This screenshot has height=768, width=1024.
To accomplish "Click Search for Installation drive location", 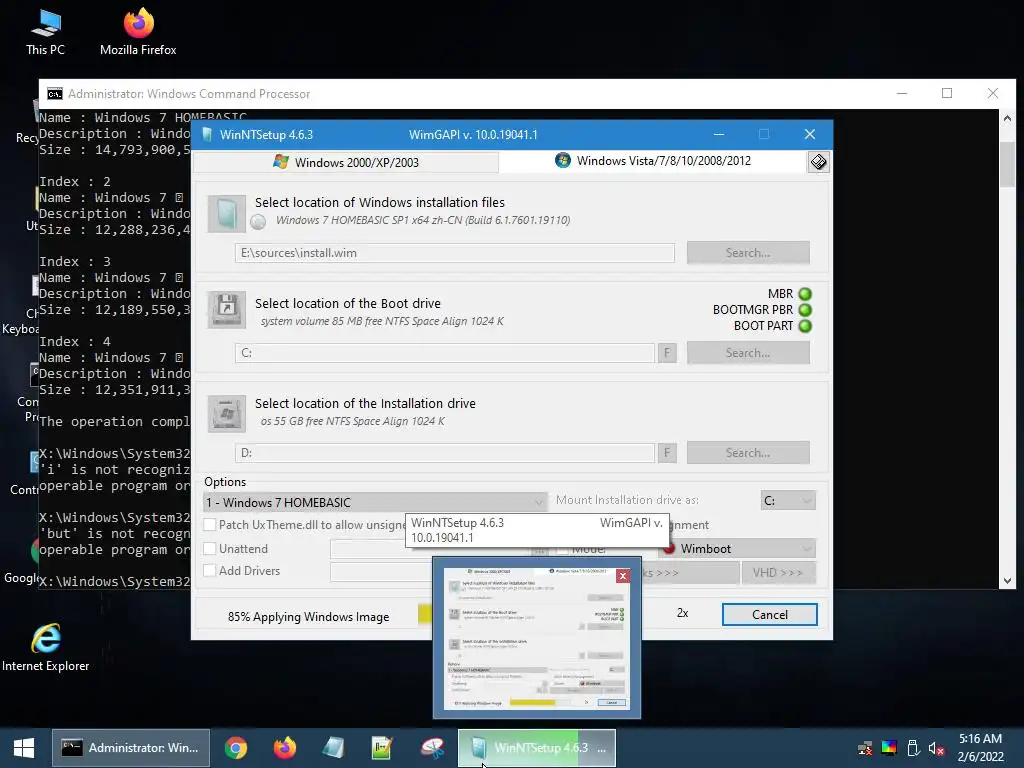I will [748, 453].
